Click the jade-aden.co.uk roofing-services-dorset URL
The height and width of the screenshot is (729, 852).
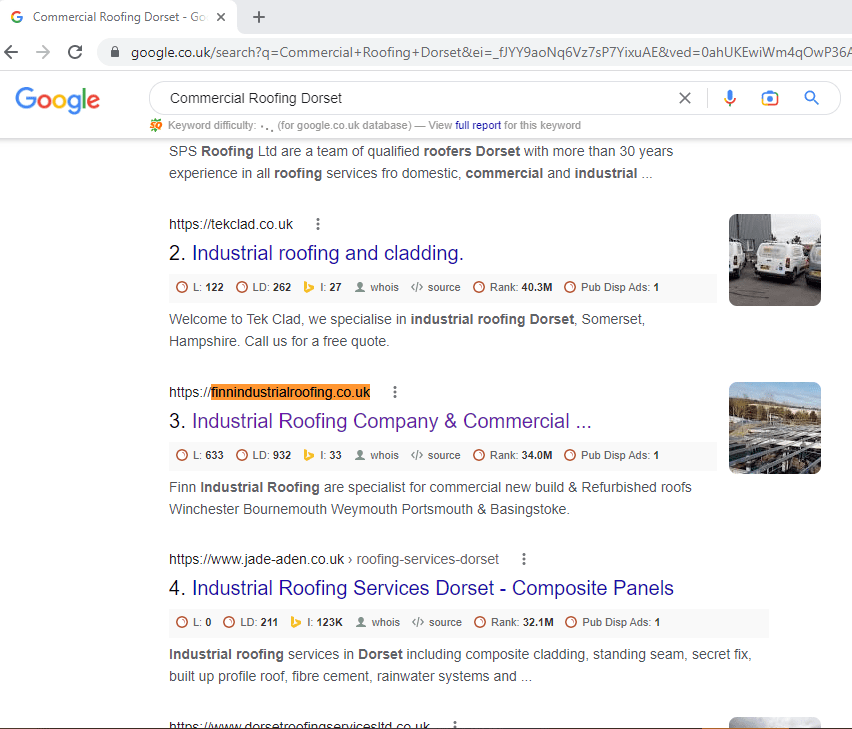click(x=334, y=560)
